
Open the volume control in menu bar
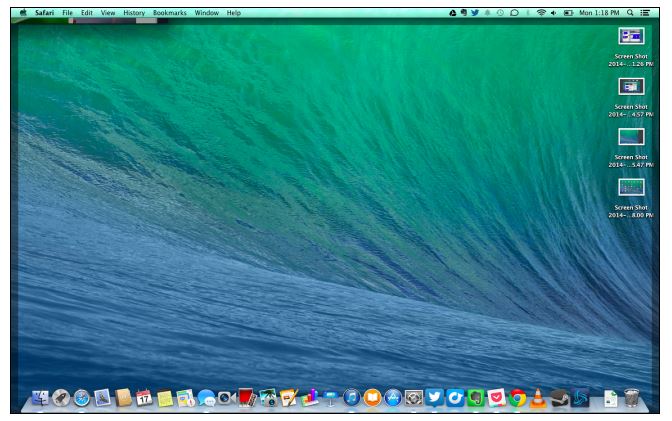coord(554,13)
